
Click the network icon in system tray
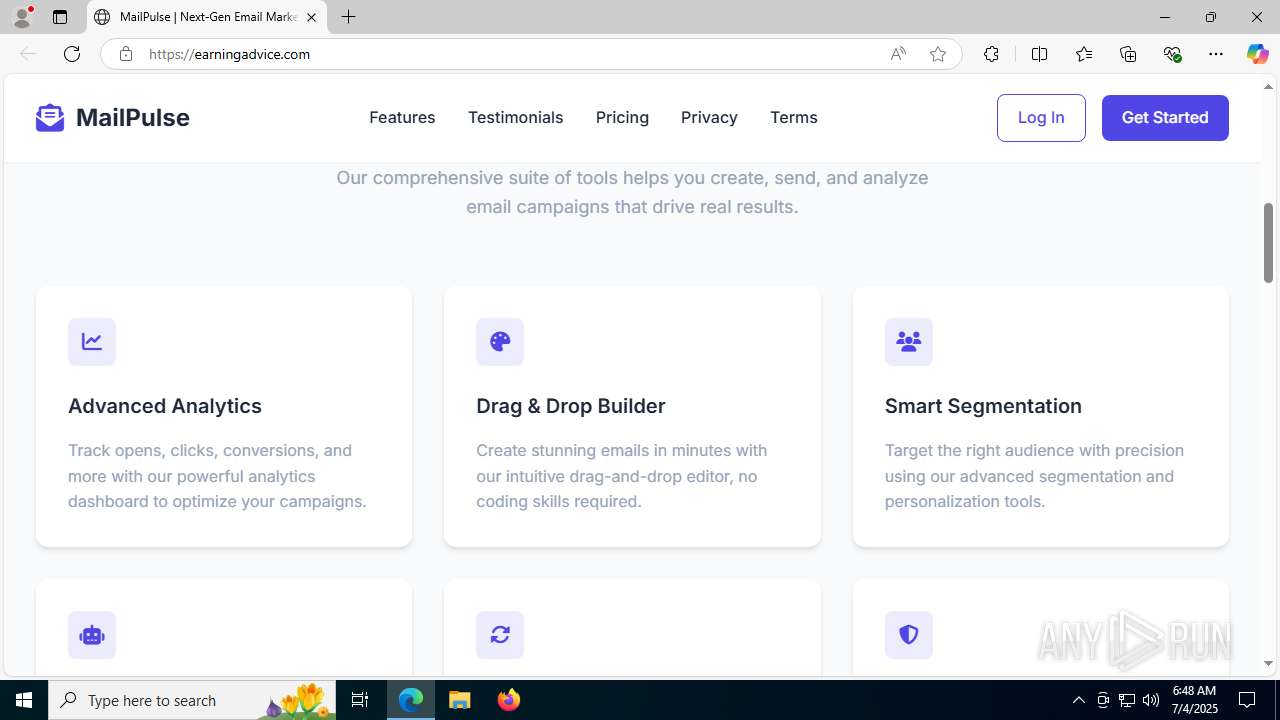pyautogui.click(x=1127, y=700)
